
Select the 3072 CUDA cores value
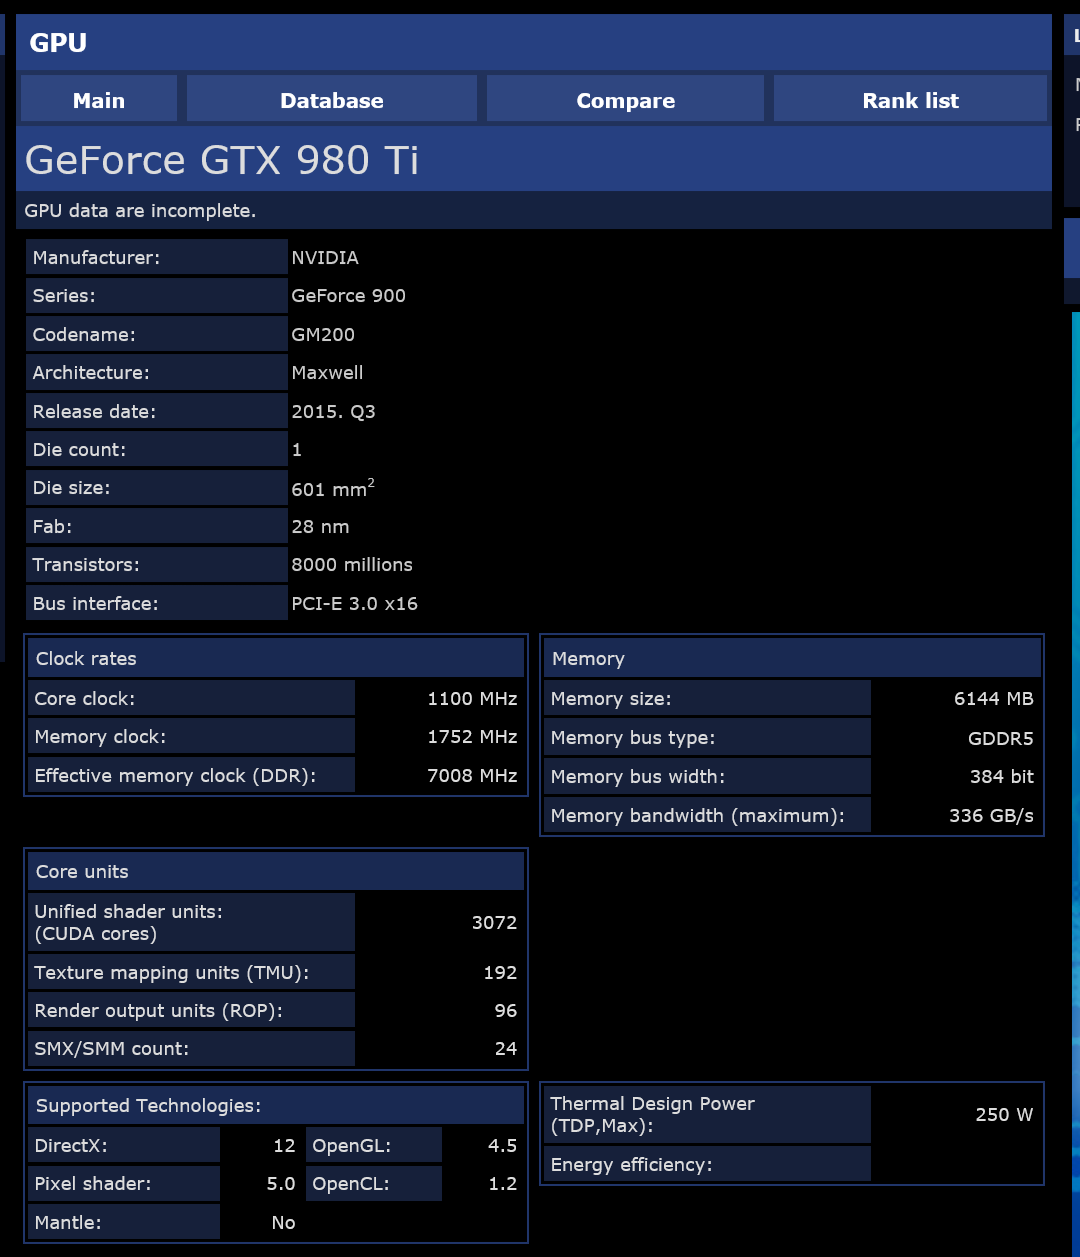coord(494,923)
